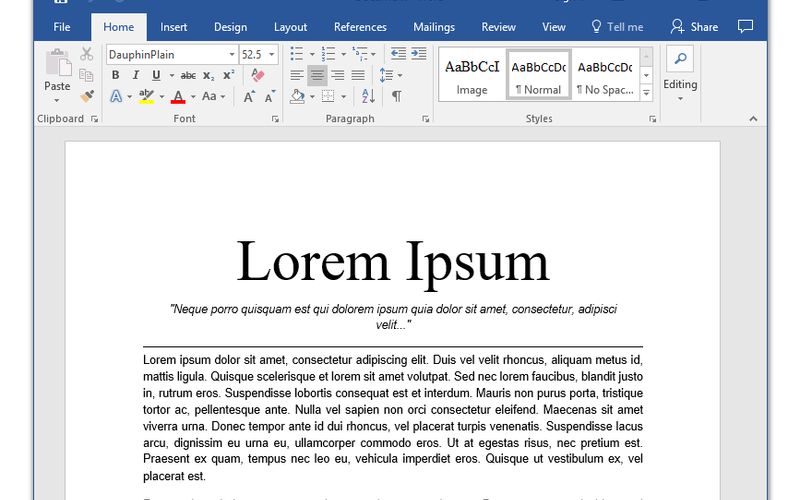The image size is (800, 500).
Task: Switch to the Insert tab
Action: (173, 27)
